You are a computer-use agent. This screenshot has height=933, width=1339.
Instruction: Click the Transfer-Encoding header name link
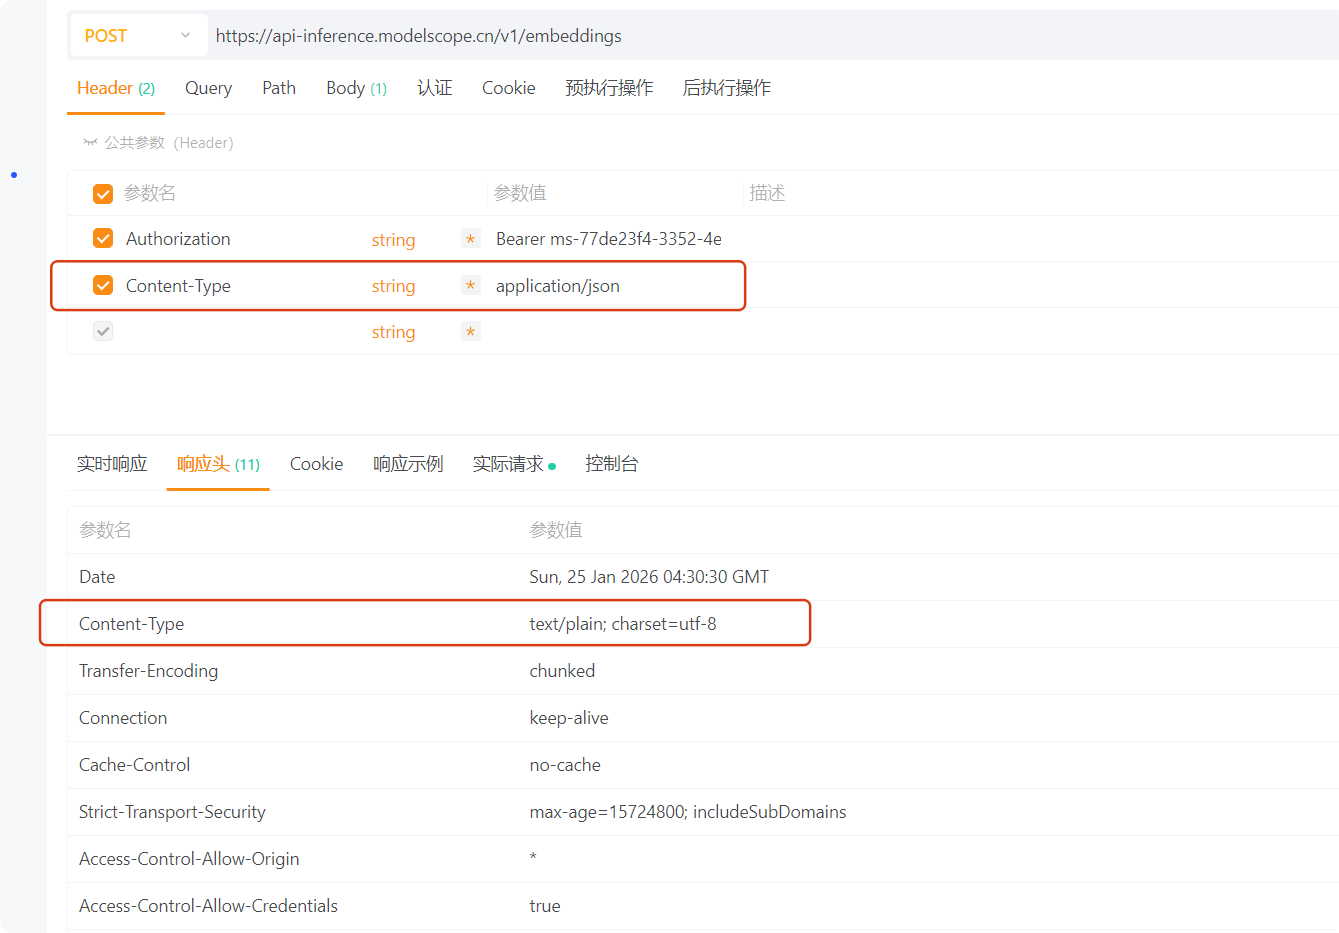pos(148,671)
